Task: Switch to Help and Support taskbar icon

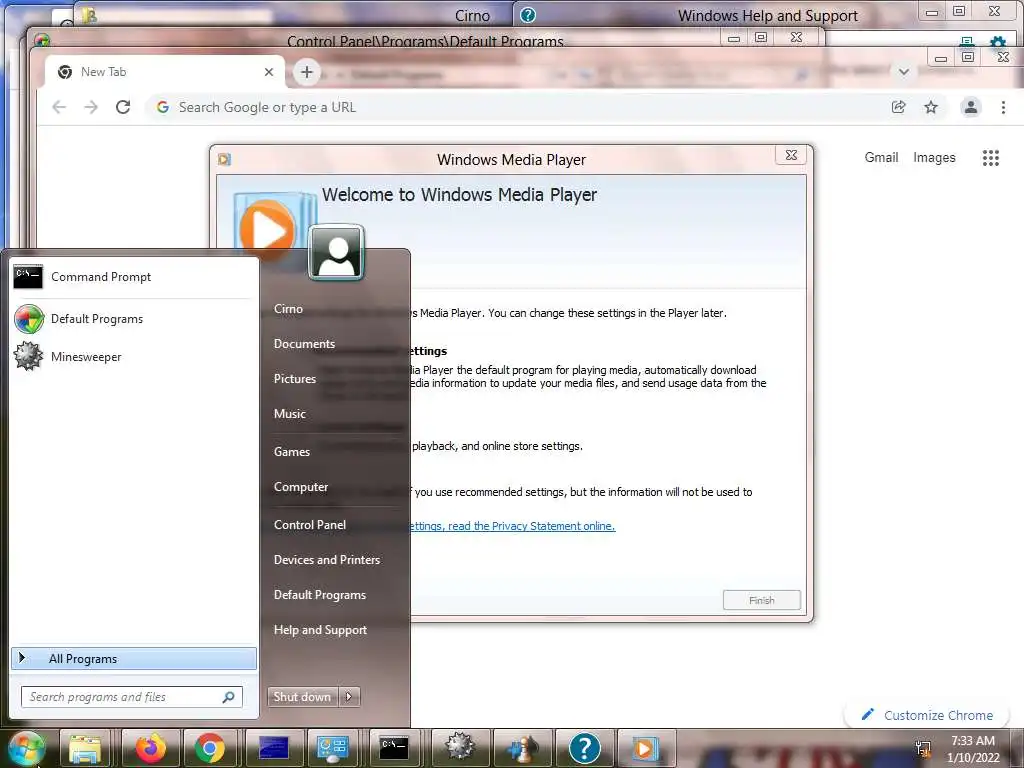Action: coord(584,748)
